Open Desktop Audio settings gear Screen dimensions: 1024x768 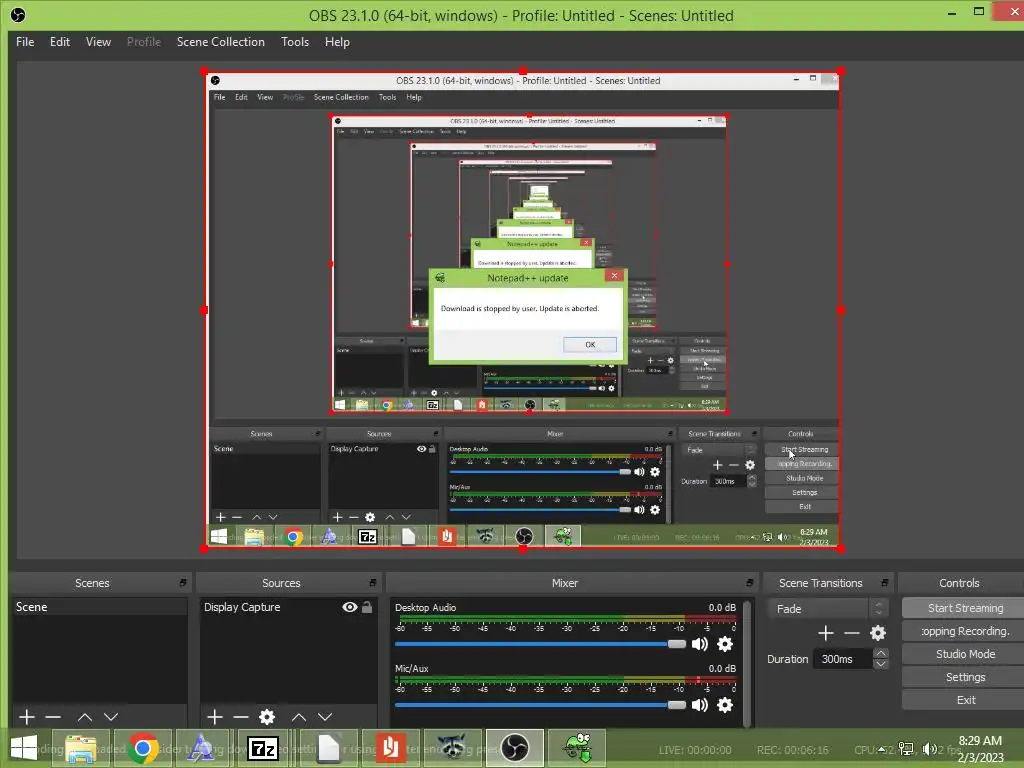point(725,645)
